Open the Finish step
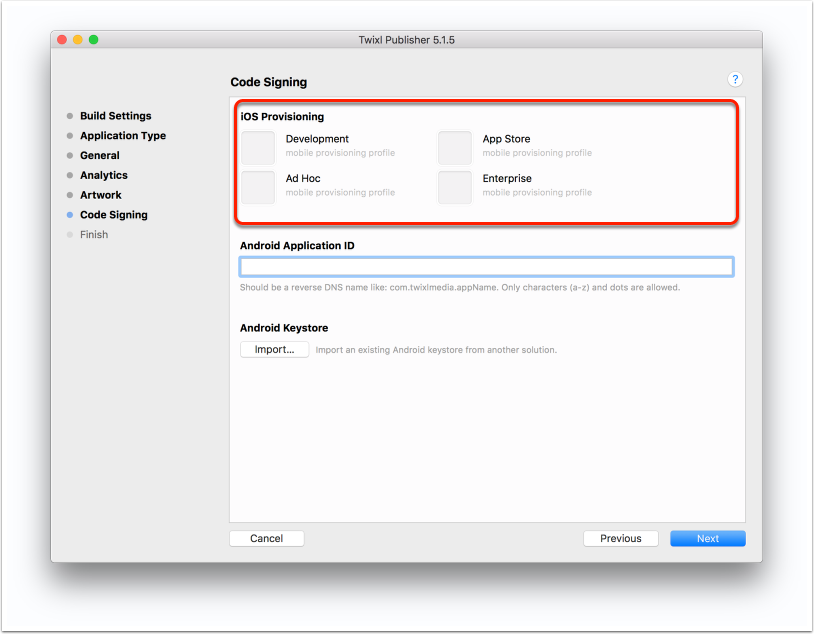The image size is (814, 634). coord(94,234)
